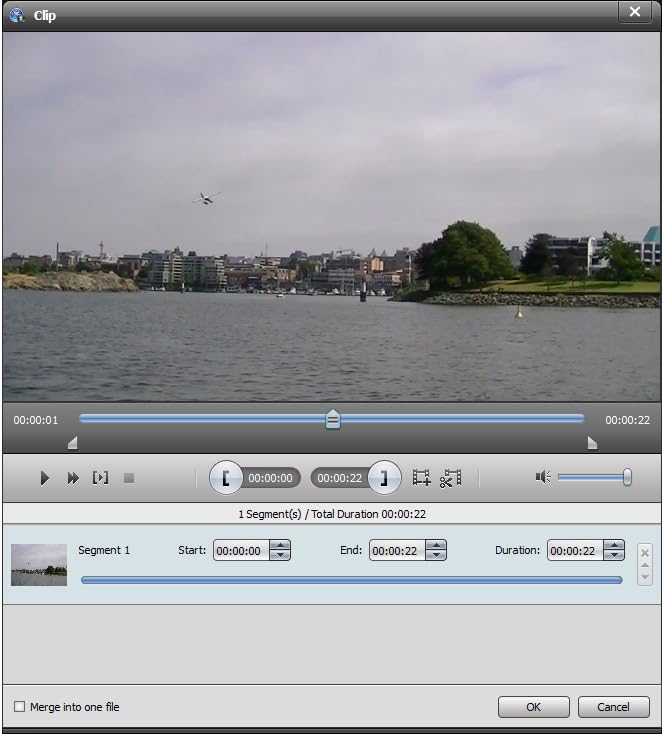
Task: Mute the audio with speaker icon
Action: pos(543,477)
